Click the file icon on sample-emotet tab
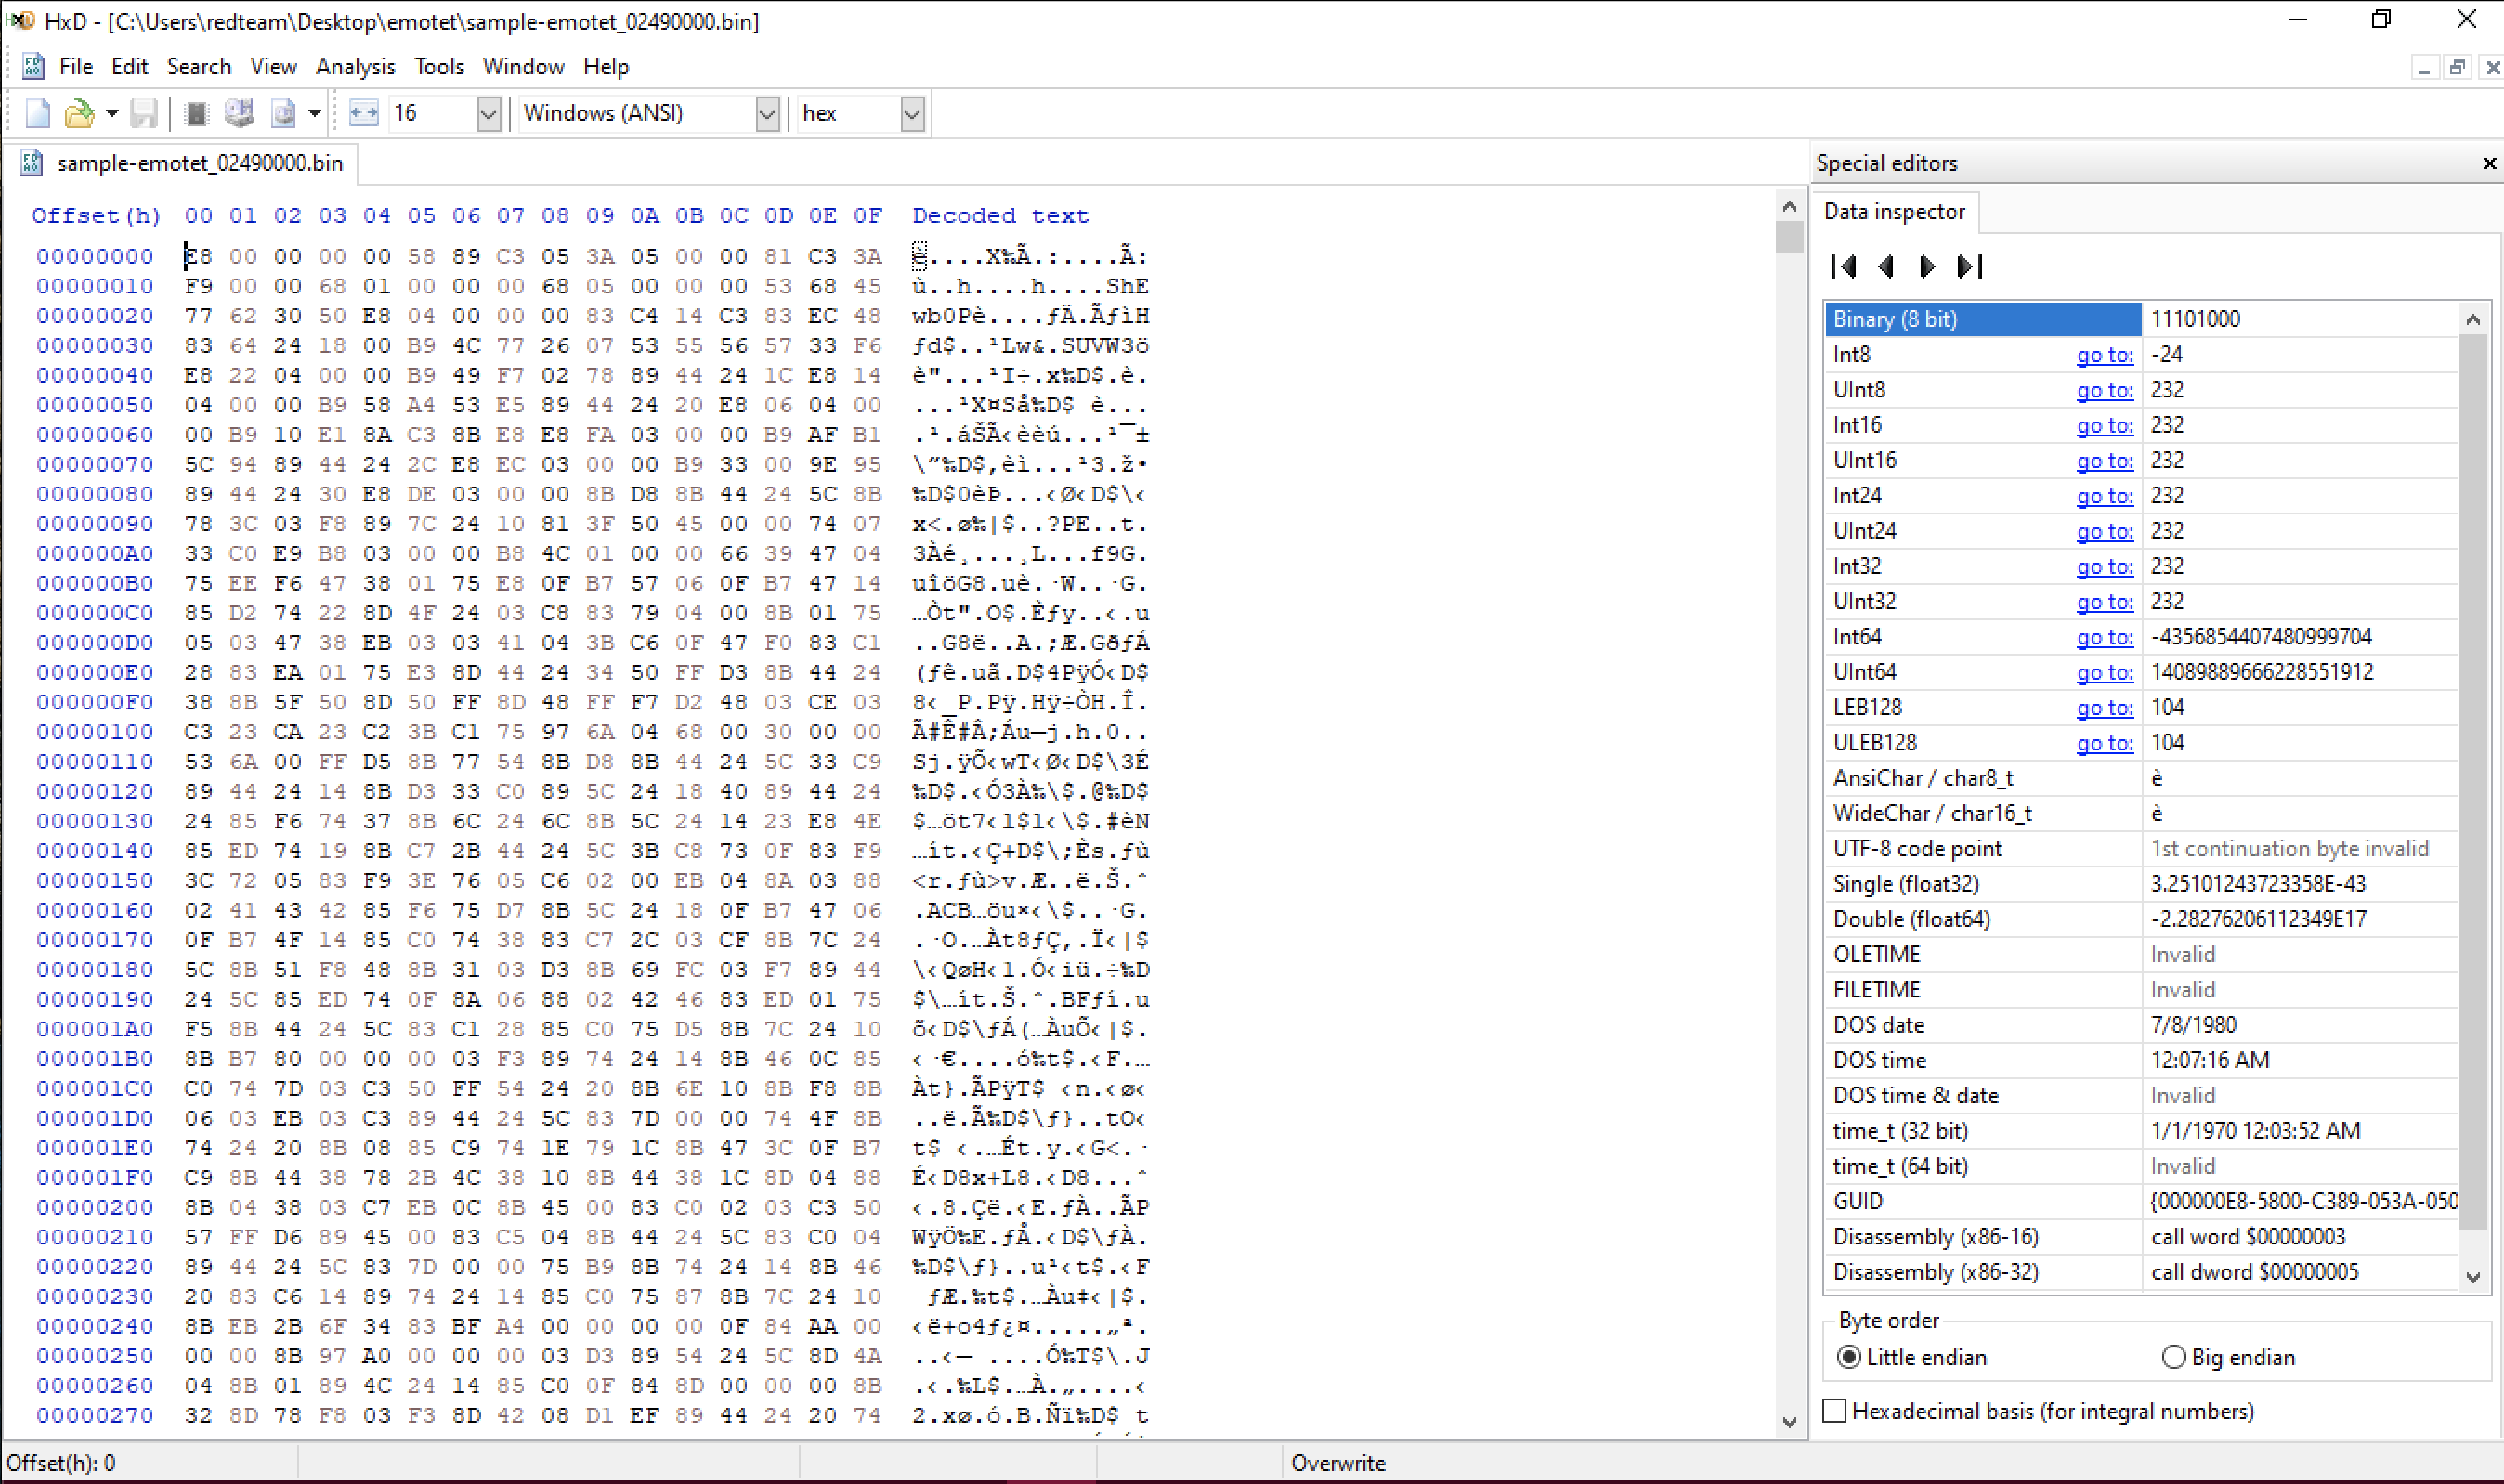Image resolution: width=2504 pixels, height=1484 pixels. point(32,163)
